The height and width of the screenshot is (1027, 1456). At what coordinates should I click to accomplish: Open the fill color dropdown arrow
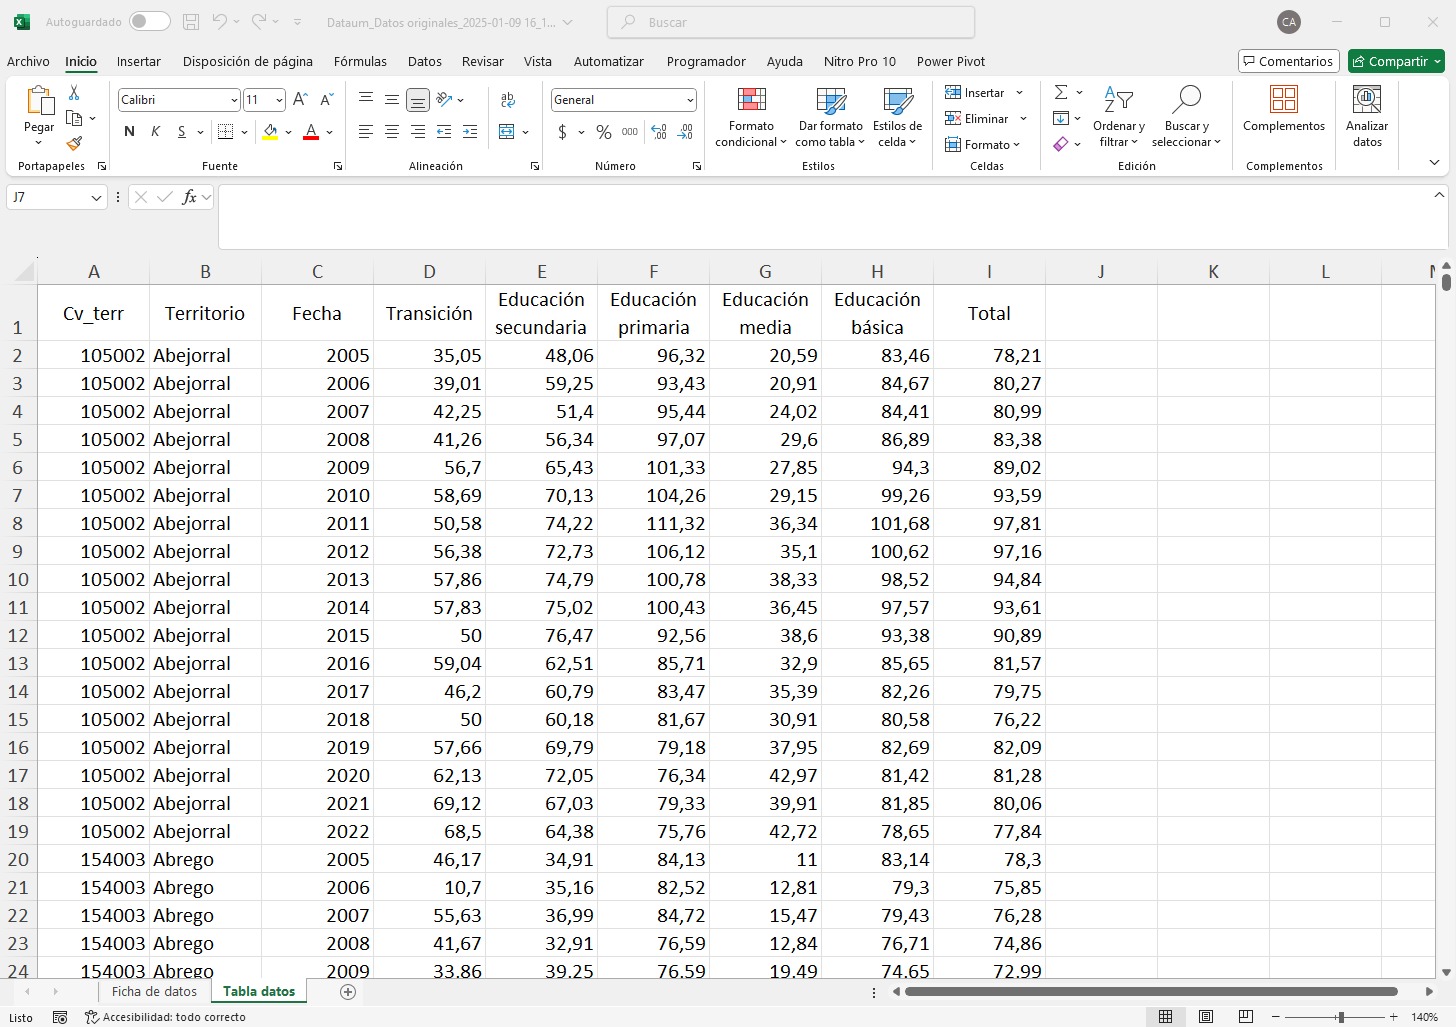pyautogui.click(x=288, y=131)
